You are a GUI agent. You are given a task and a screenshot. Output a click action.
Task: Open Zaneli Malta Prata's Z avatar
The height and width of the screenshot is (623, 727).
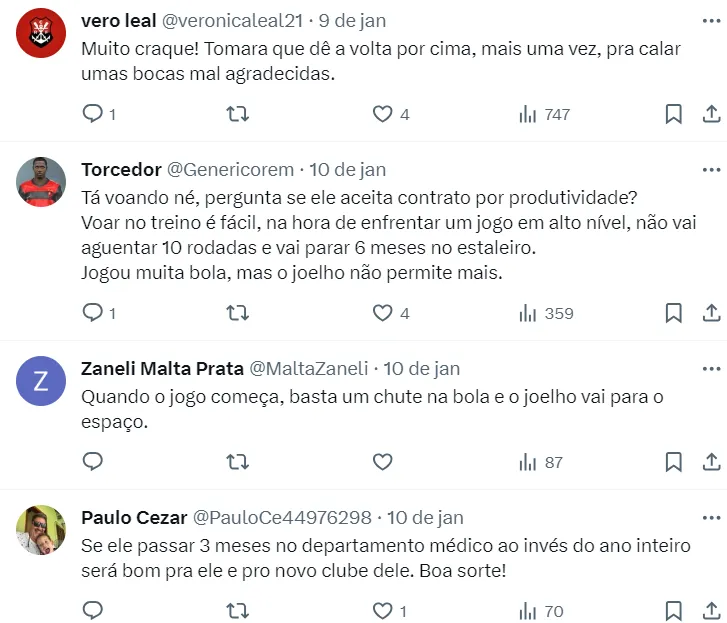pyautogui.click(x=42, y=381)
